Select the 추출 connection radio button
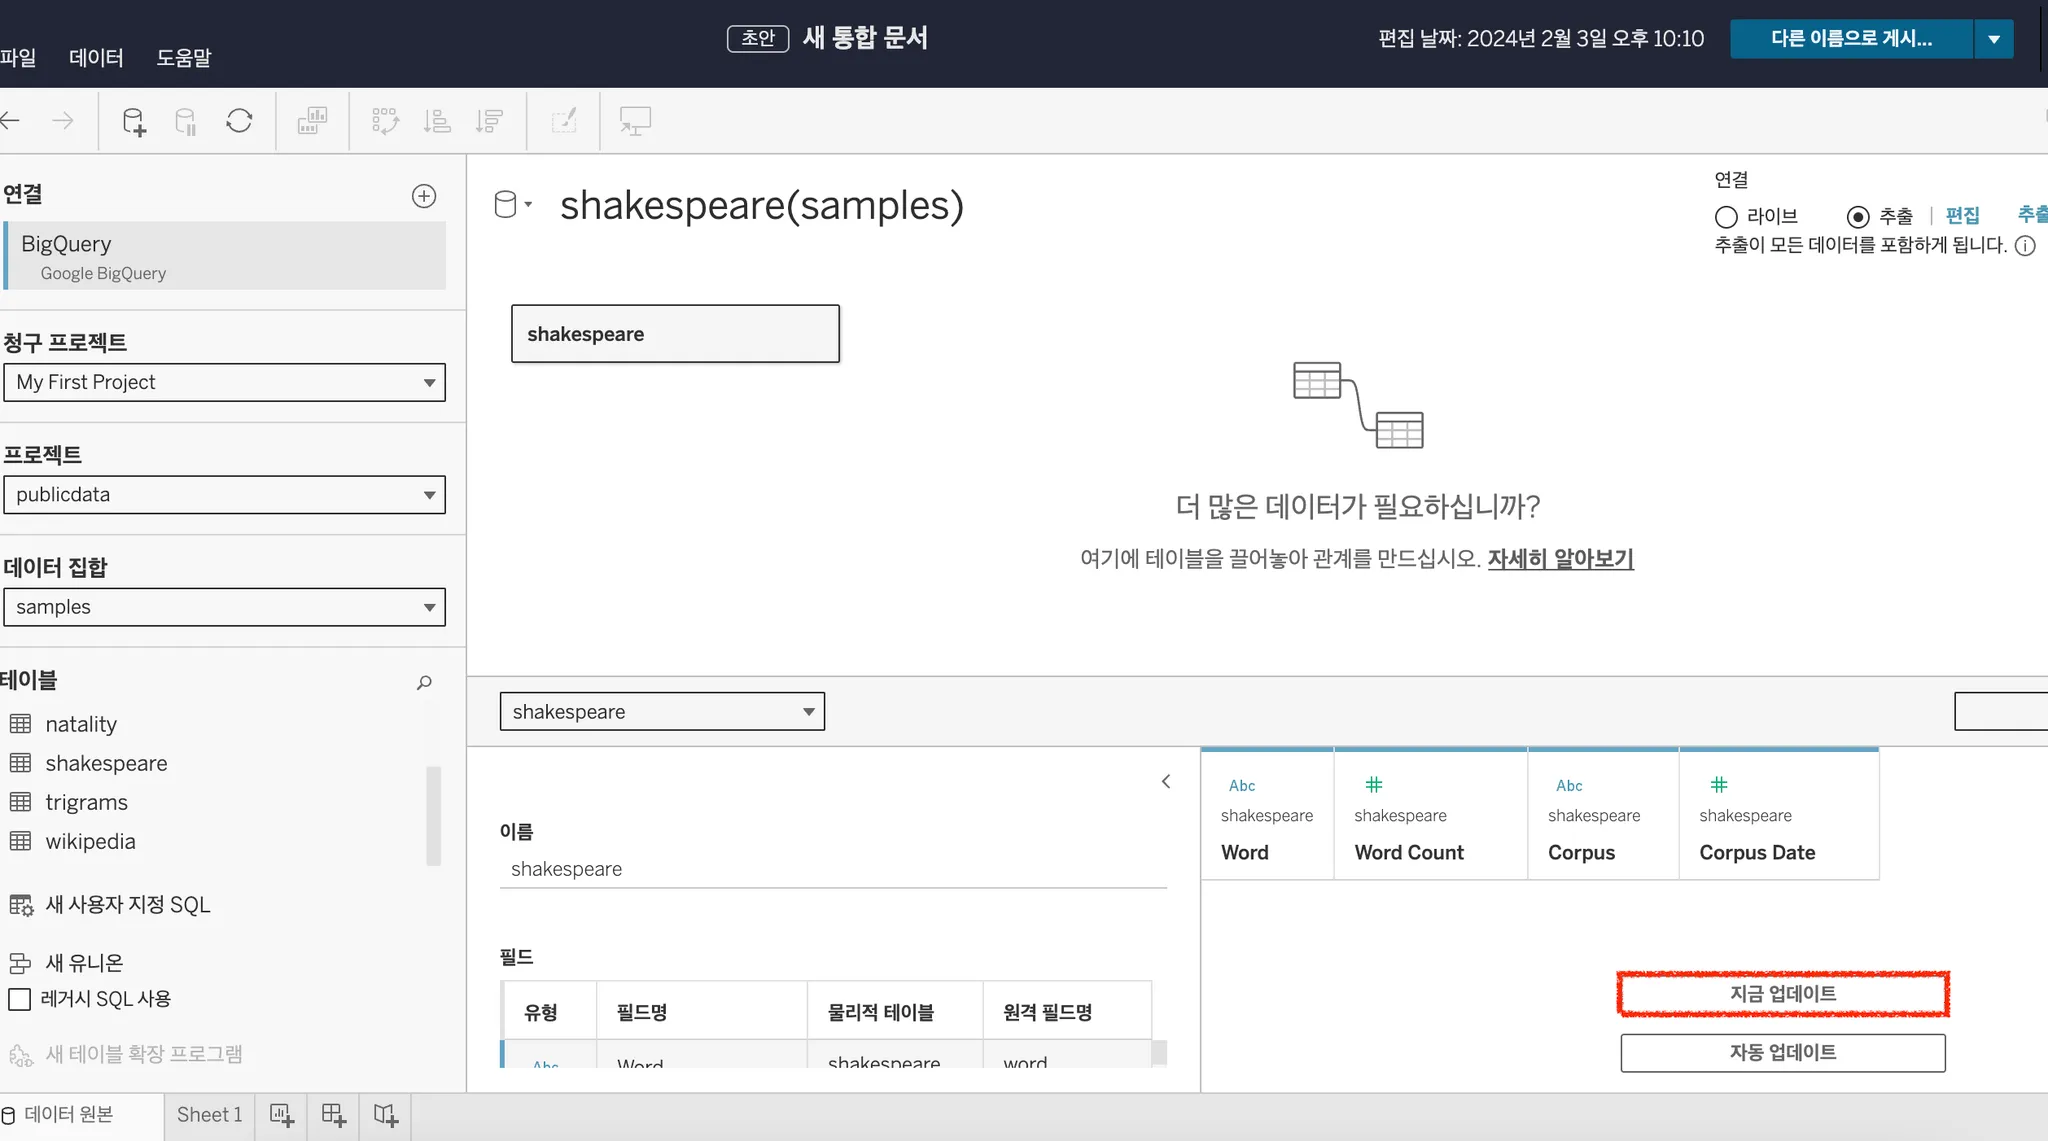The width and height of the screenshot is (2048, 1141). tap(1858, 217)
